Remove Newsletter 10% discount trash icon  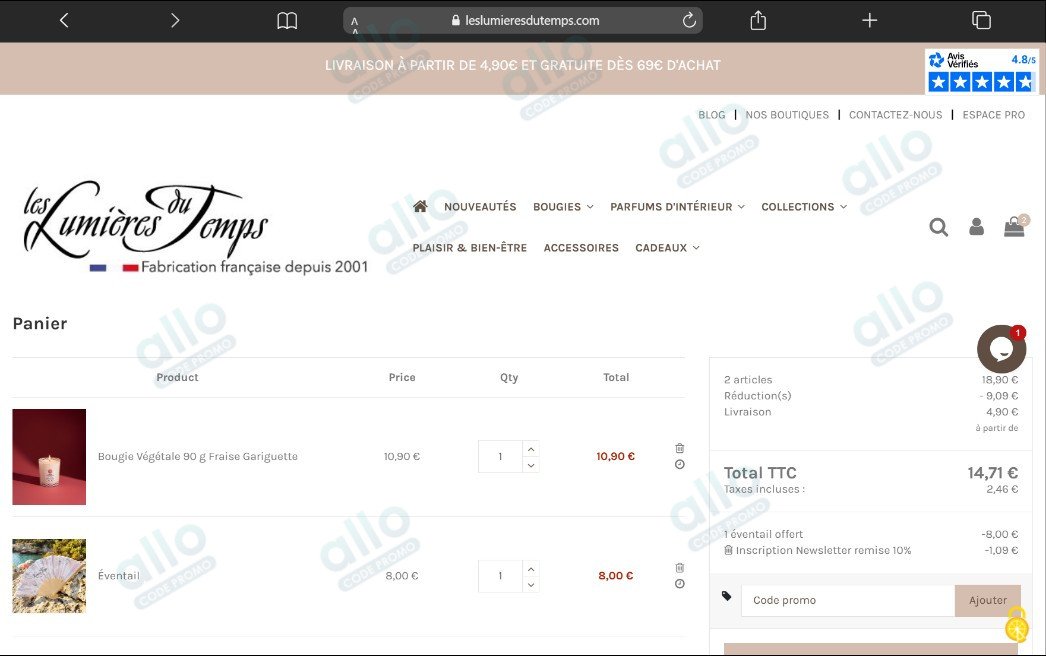[x=728, y=550]
